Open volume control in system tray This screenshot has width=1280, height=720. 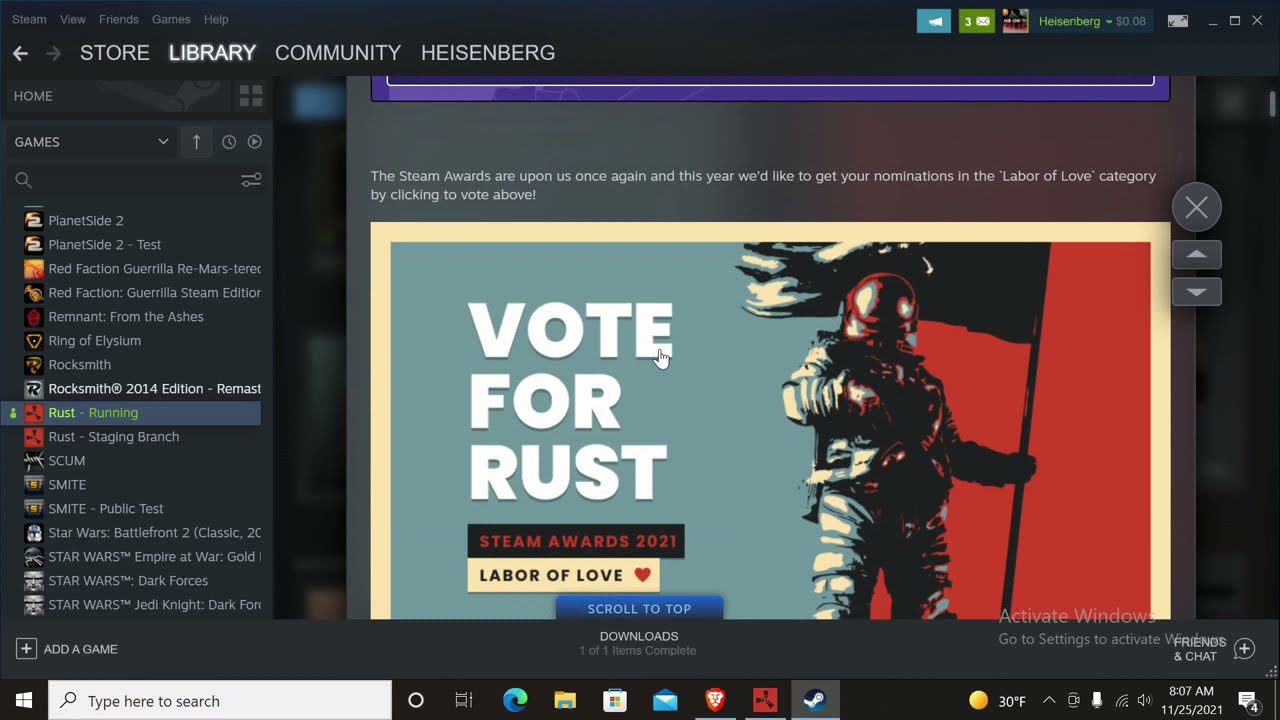[1145, 701]
